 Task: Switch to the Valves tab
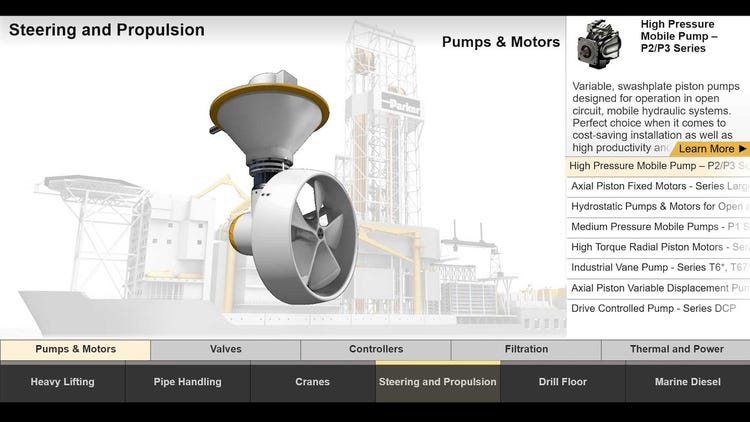coord(226,350)
